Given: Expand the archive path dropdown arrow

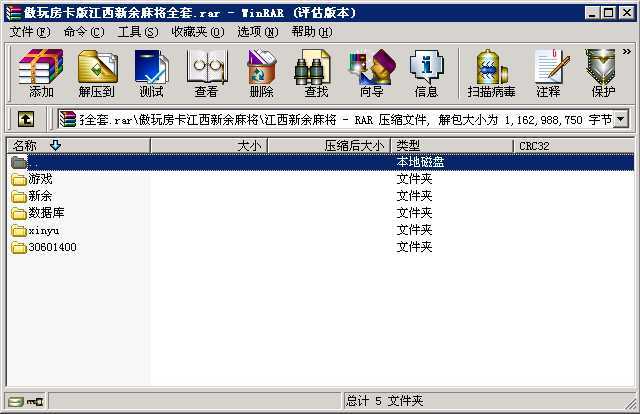Looking at the screenshot, I should [x=621, y=119].
